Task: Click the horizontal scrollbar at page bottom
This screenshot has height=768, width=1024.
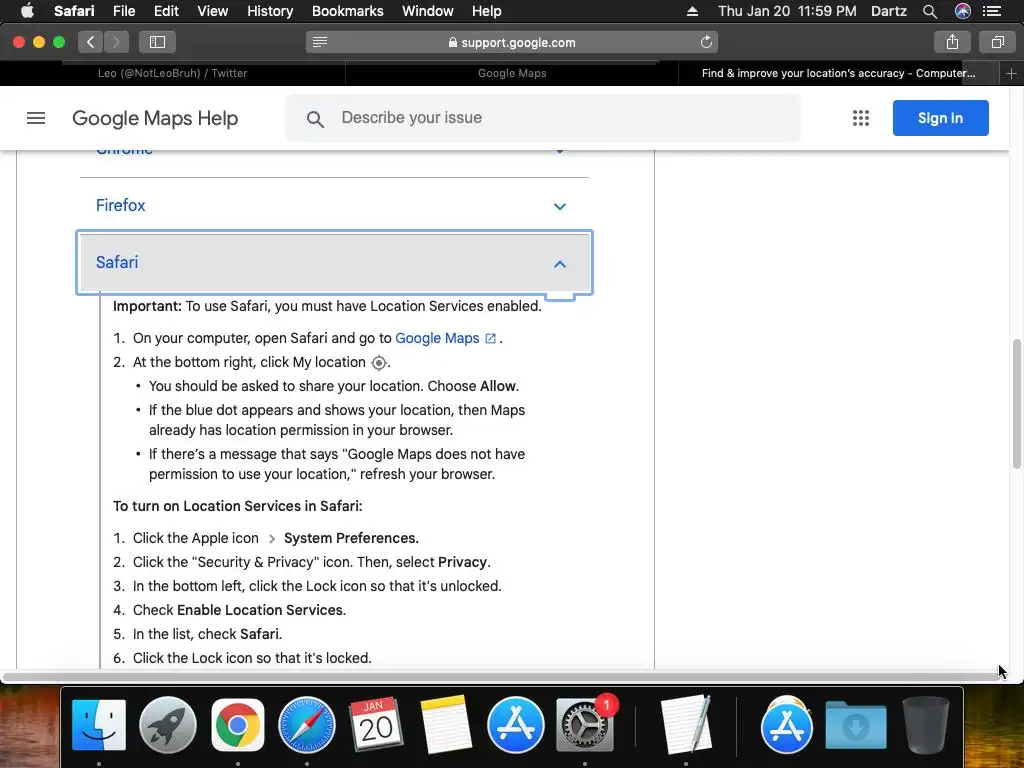Action: [x=500, y=677]
